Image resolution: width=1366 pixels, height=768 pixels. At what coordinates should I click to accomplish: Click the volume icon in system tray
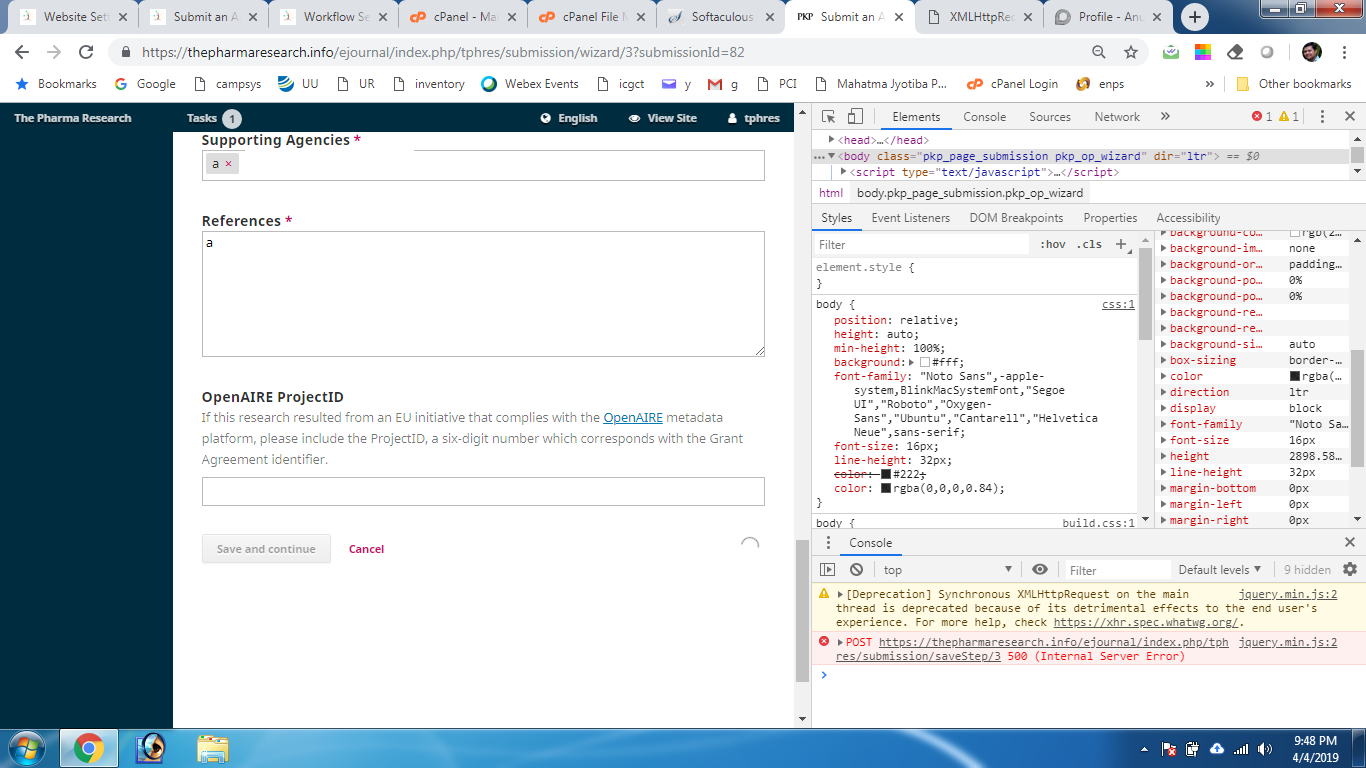(1266, 749)
